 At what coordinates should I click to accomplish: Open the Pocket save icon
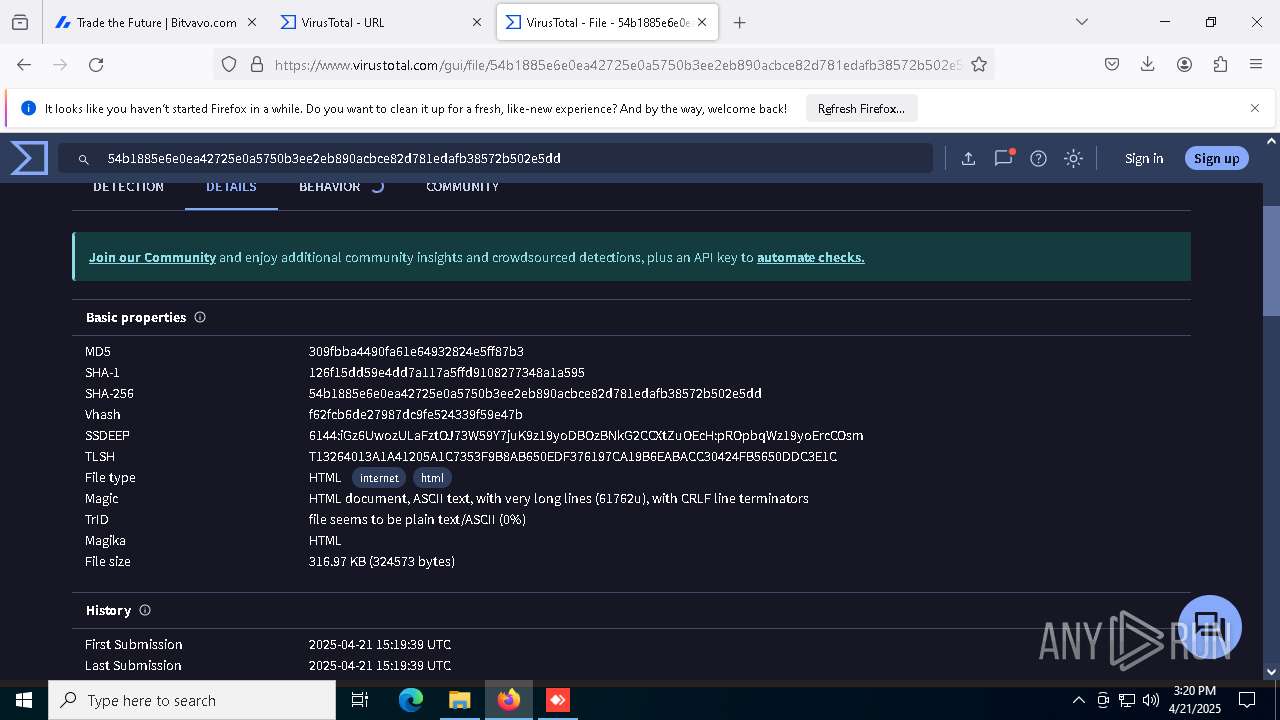[1112, 64]
